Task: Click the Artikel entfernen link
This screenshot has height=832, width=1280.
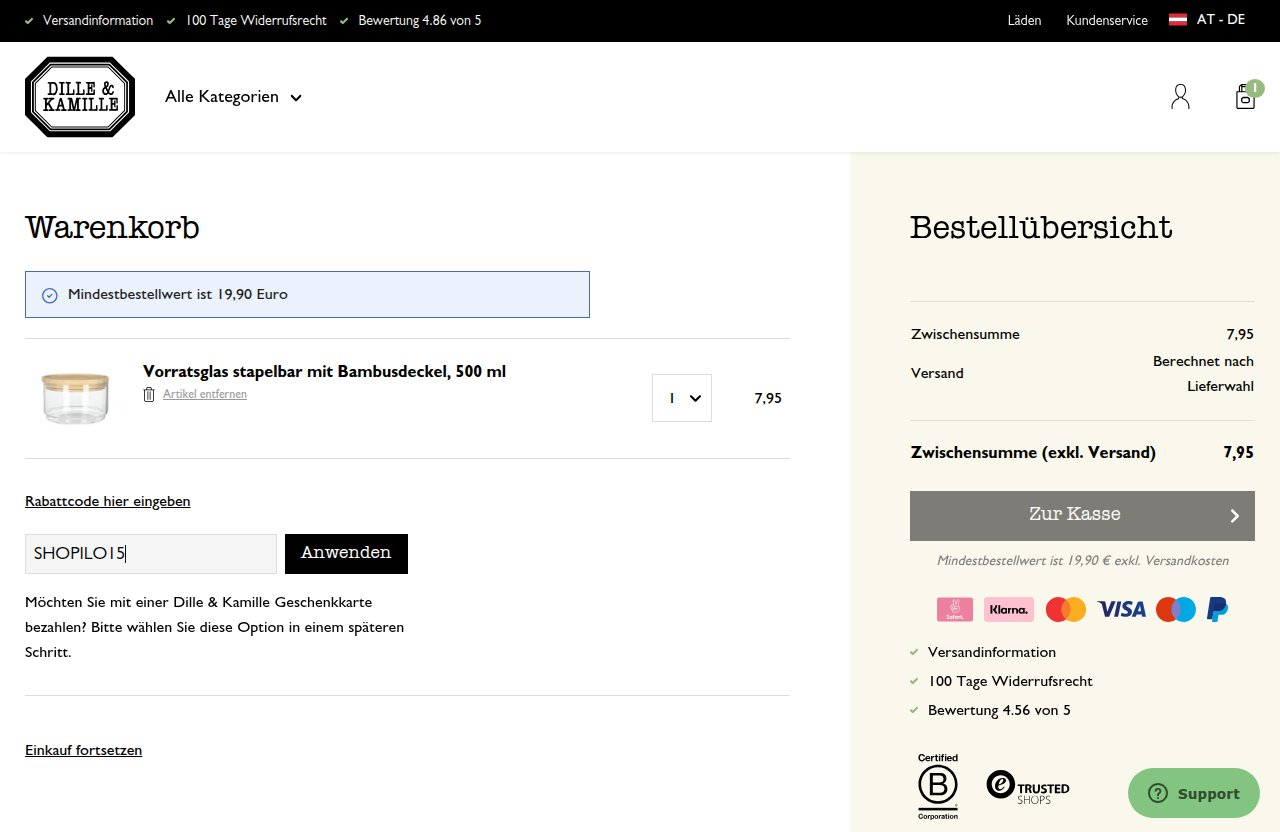Action: (x=205, y=394)
